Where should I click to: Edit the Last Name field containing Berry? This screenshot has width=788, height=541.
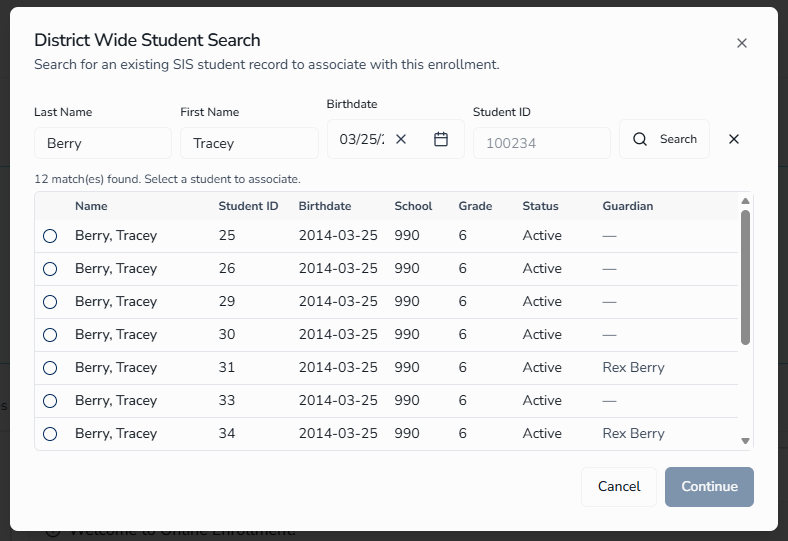point(103,143)
